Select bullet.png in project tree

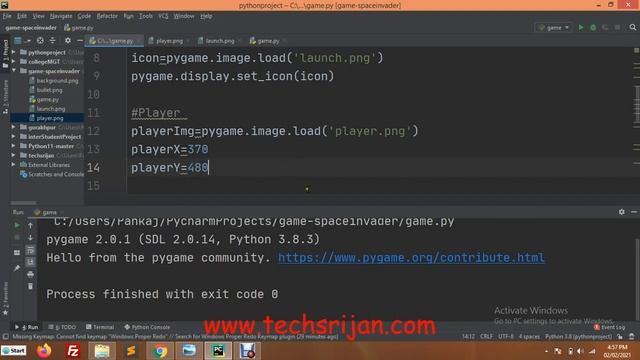pyautogui.click(x=46, y=90)
